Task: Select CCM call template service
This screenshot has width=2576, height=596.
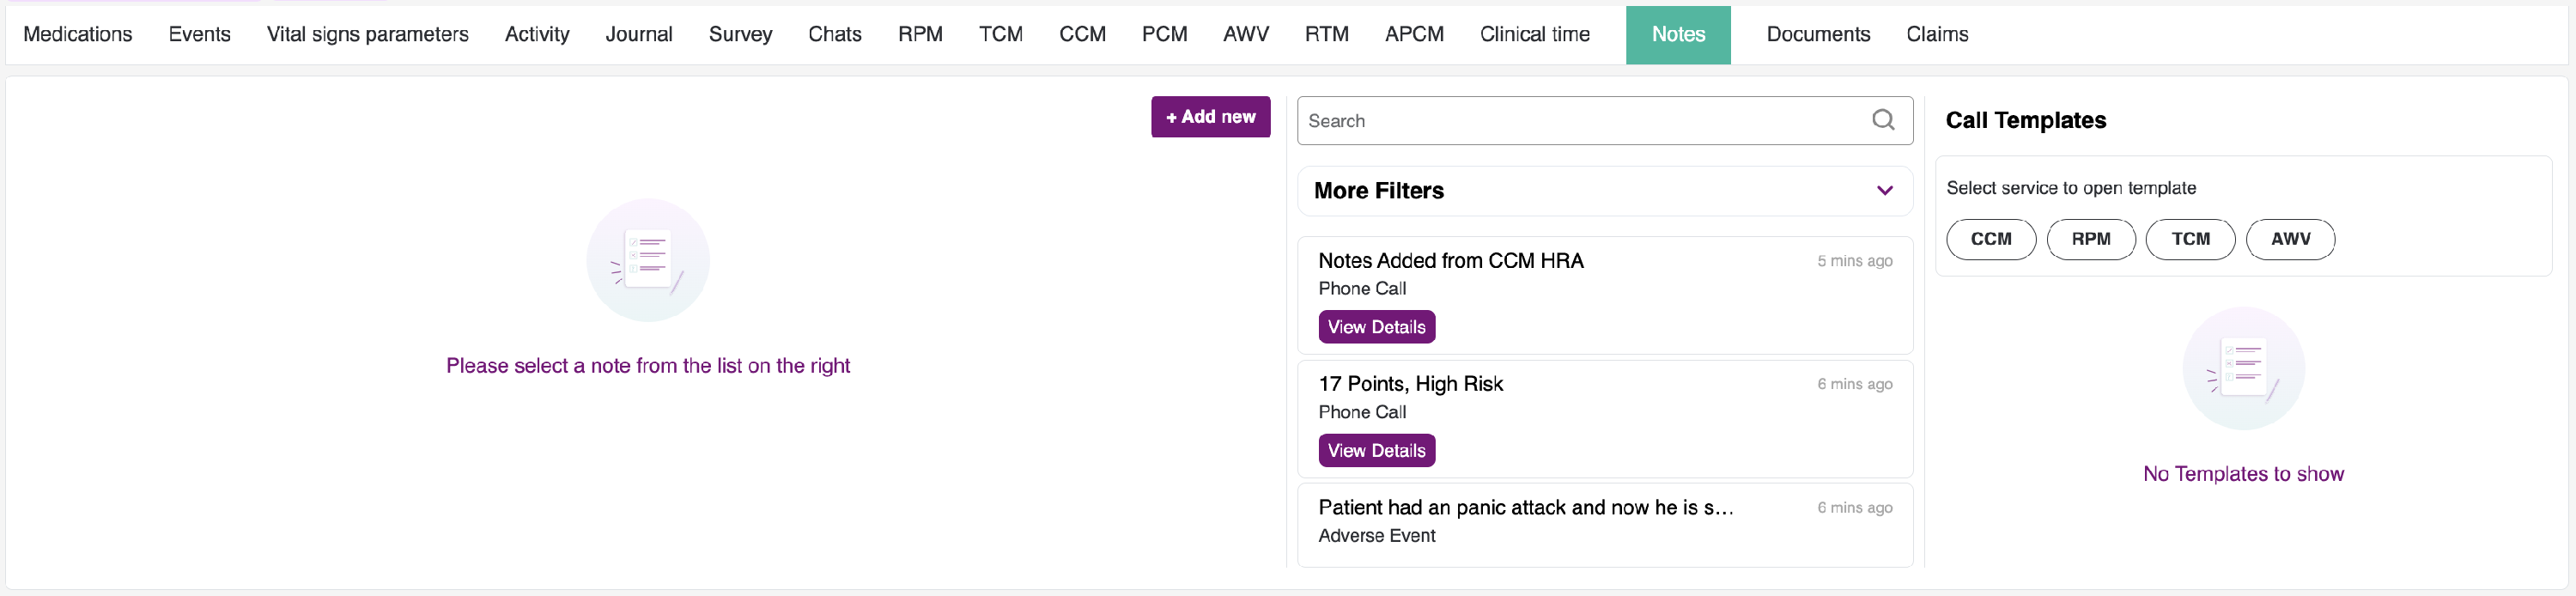Action: click(1990, 239)
